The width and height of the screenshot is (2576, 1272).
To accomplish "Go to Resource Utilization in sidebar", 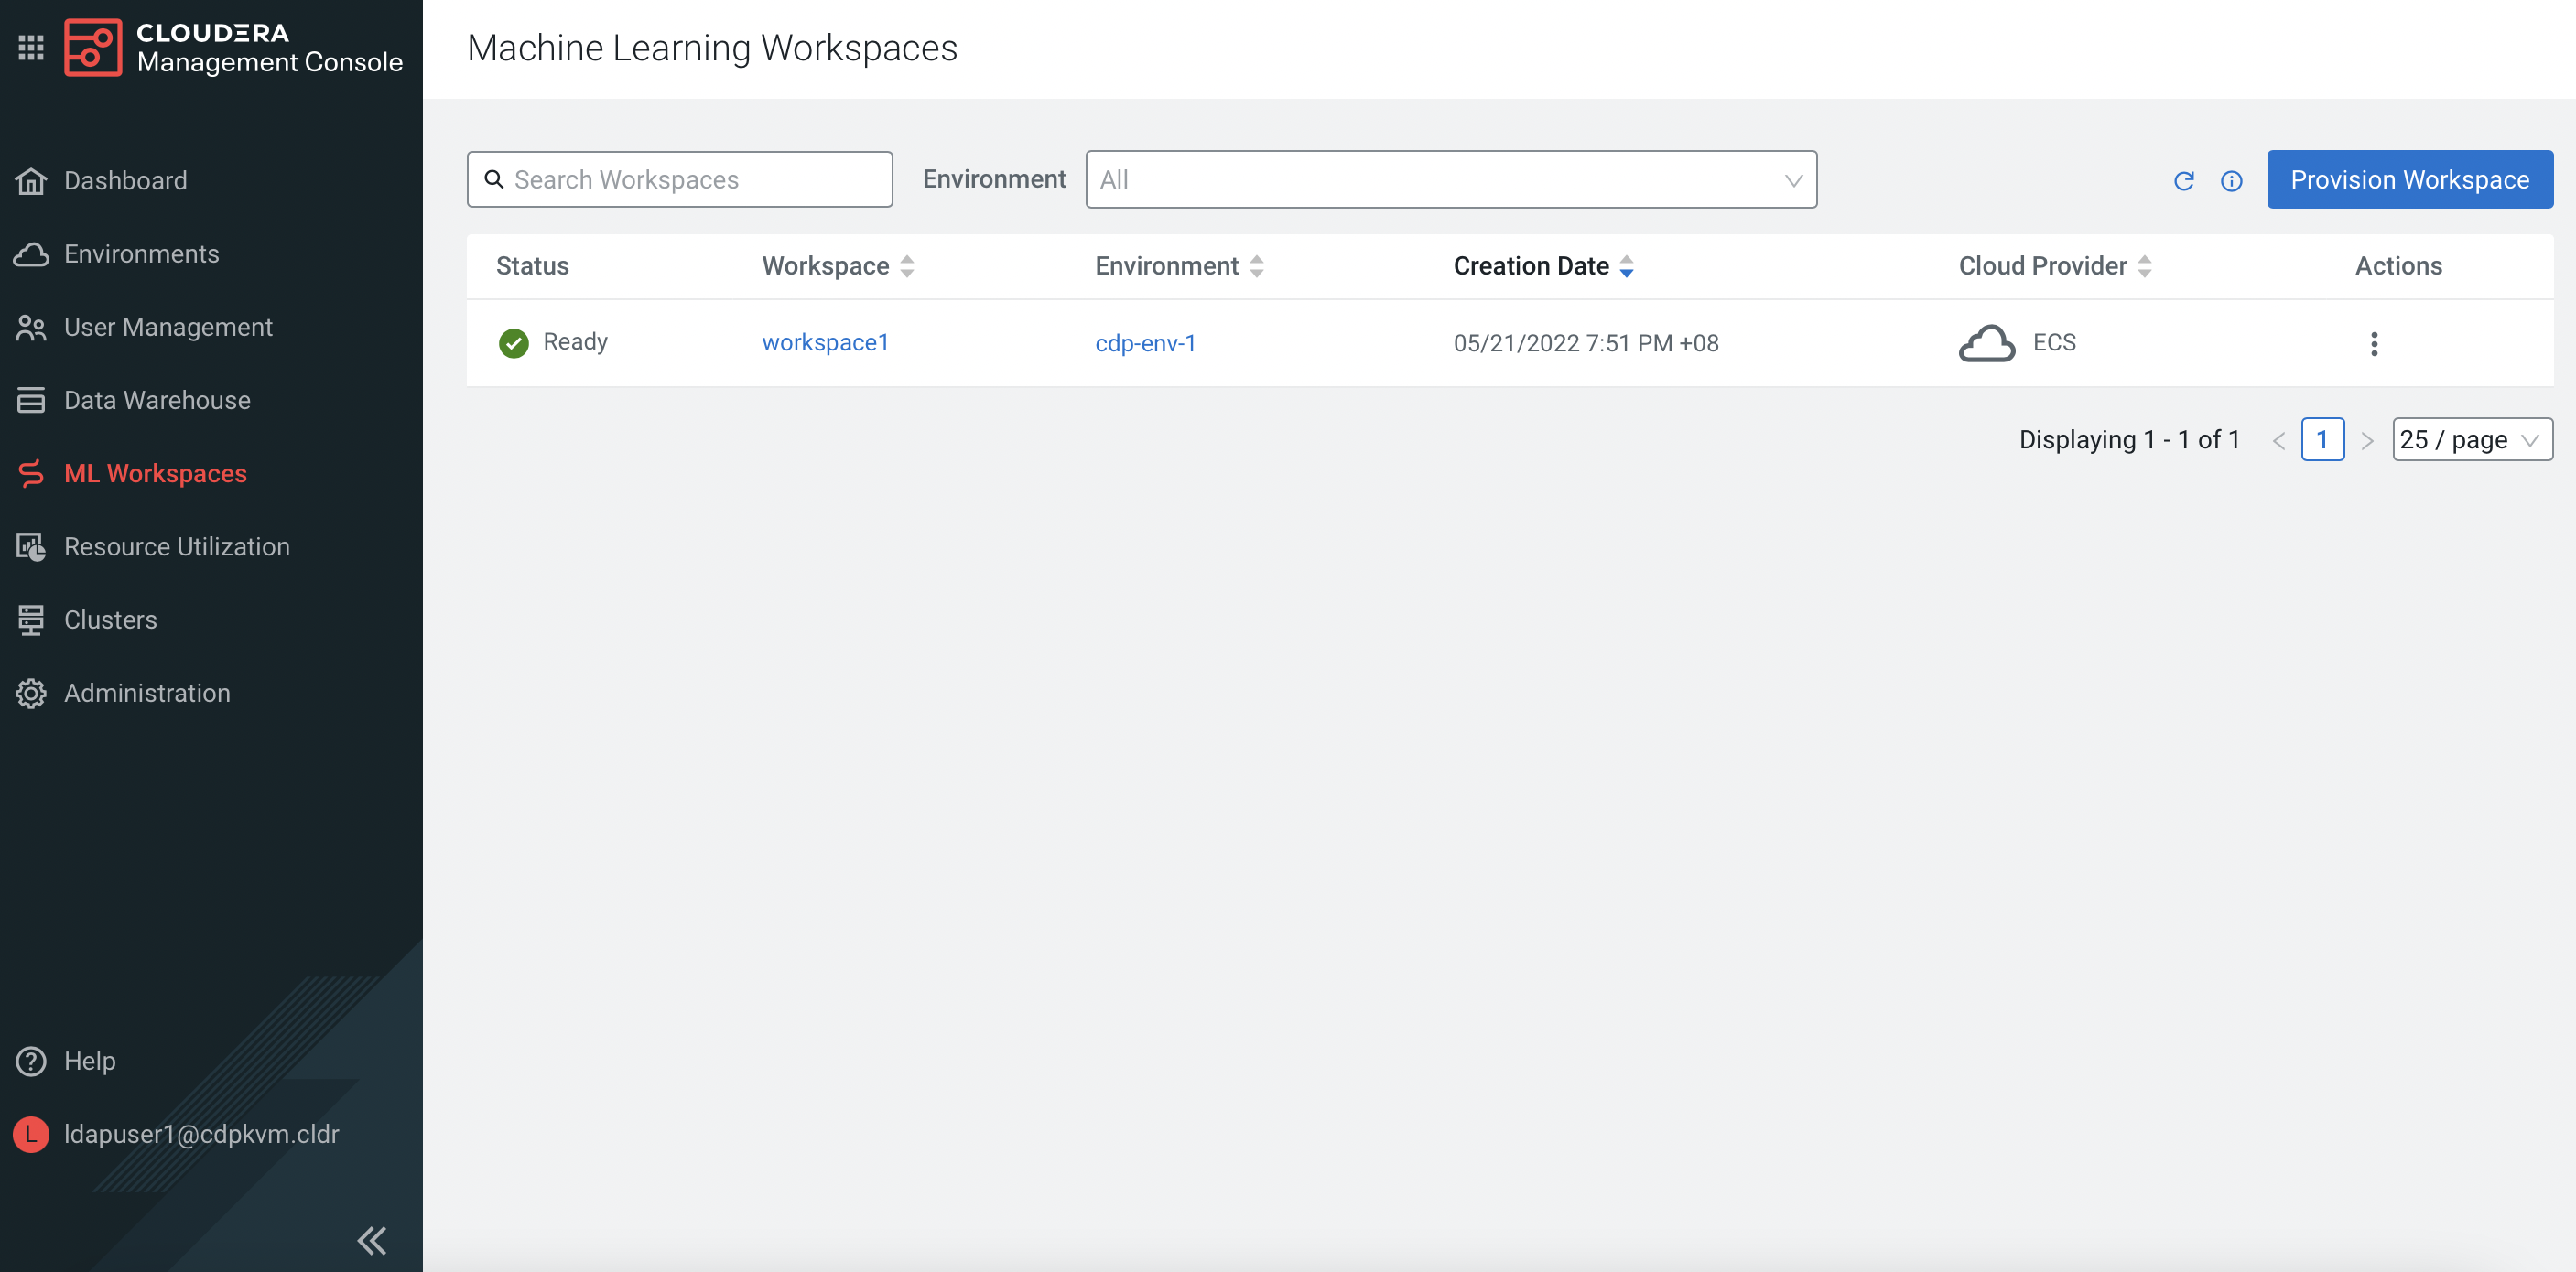I will (176, 547).
